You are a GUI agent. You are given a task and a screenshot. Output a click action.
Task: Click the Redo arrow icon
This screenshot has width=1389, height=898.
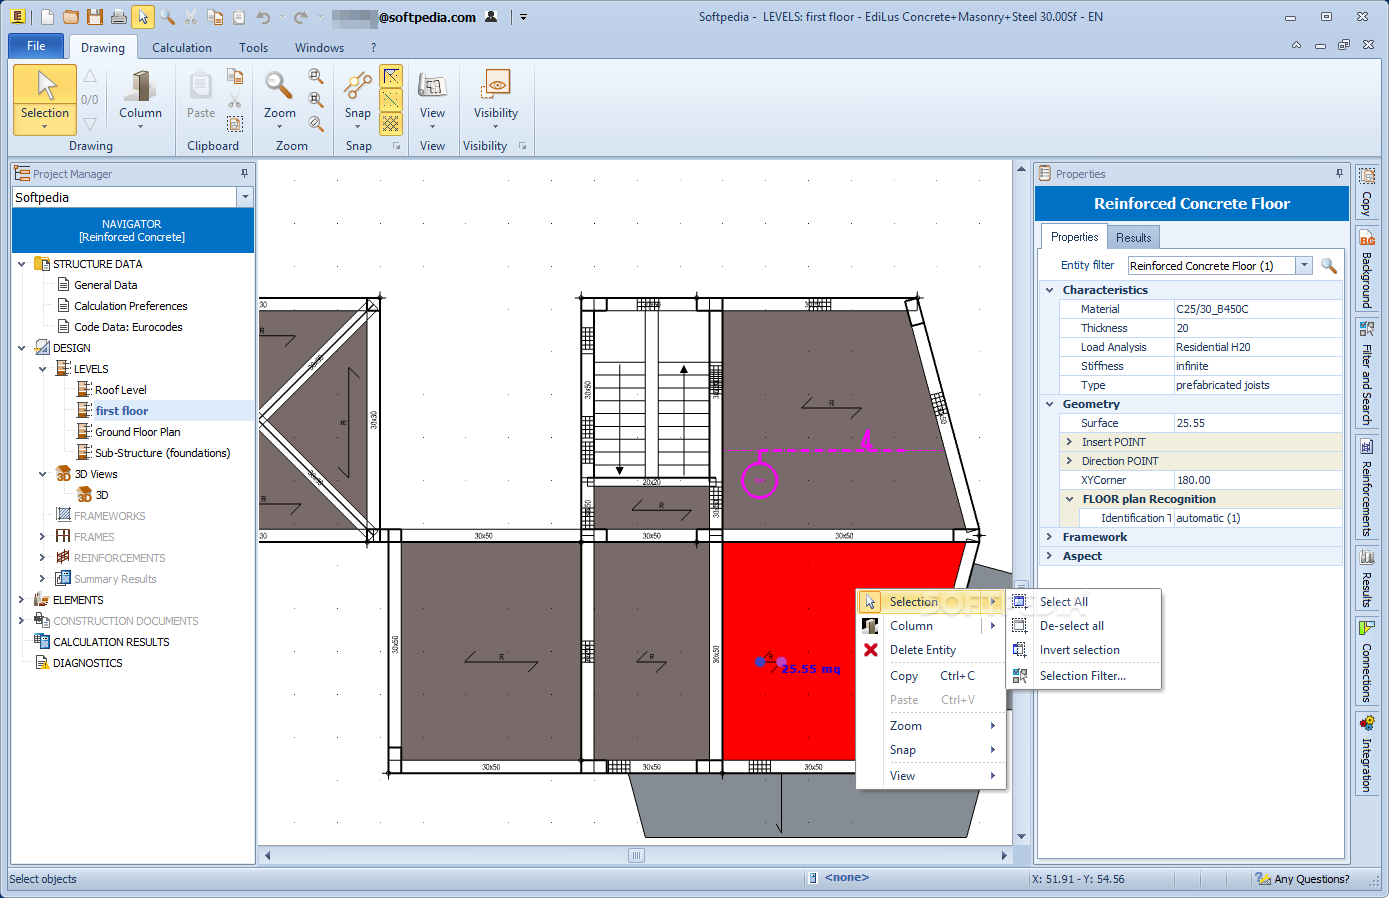[x=300, y=17]
